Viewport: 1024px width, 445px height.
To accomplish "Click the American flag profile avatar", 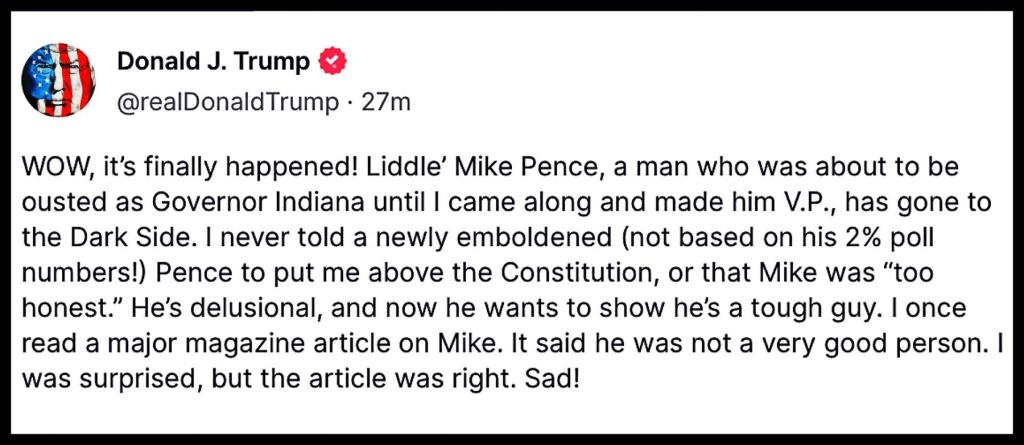I will 59,80.
